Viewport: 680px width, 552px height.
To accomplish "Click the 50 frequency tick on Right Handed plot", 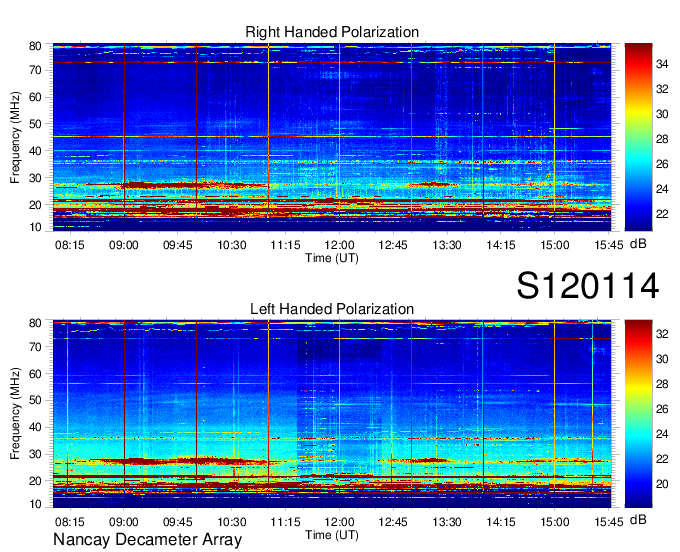I will (x=35, y=124).
